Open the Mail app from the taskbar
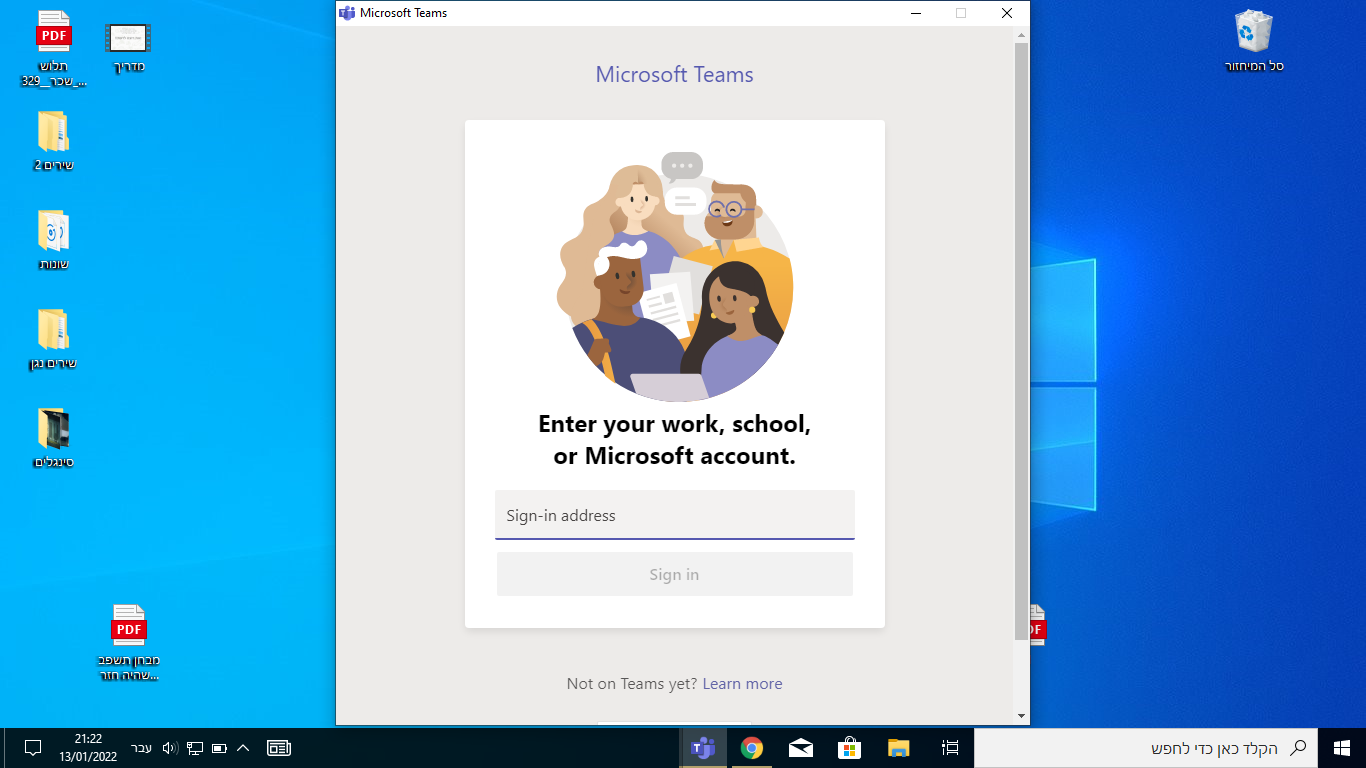1366x768 pixels. pyautogui.click(x=801, y=748)
